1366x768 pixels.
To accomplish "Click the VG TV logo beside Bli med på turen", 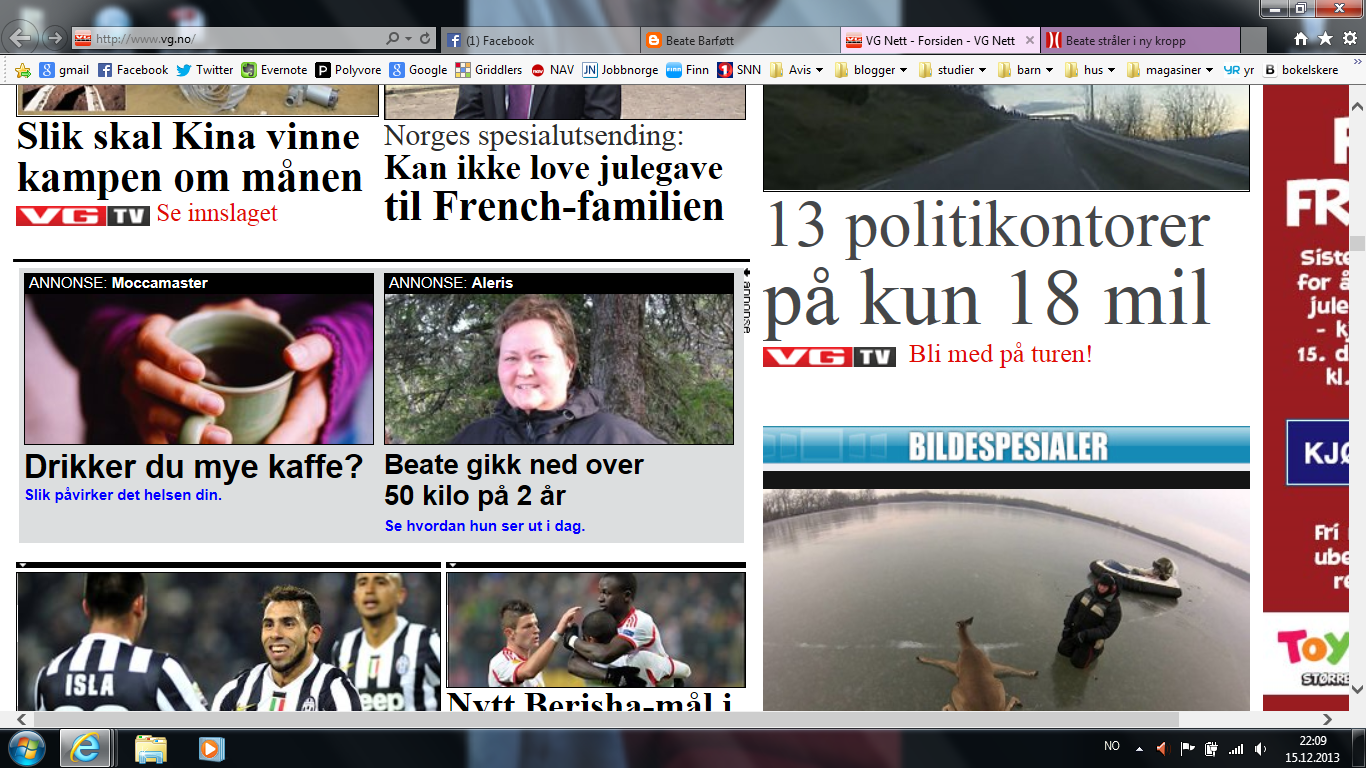I will (829, 357).
